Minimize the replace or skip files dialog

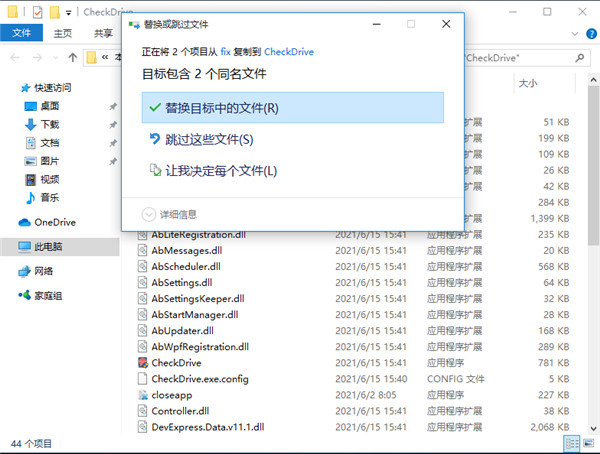click(377, 24)
